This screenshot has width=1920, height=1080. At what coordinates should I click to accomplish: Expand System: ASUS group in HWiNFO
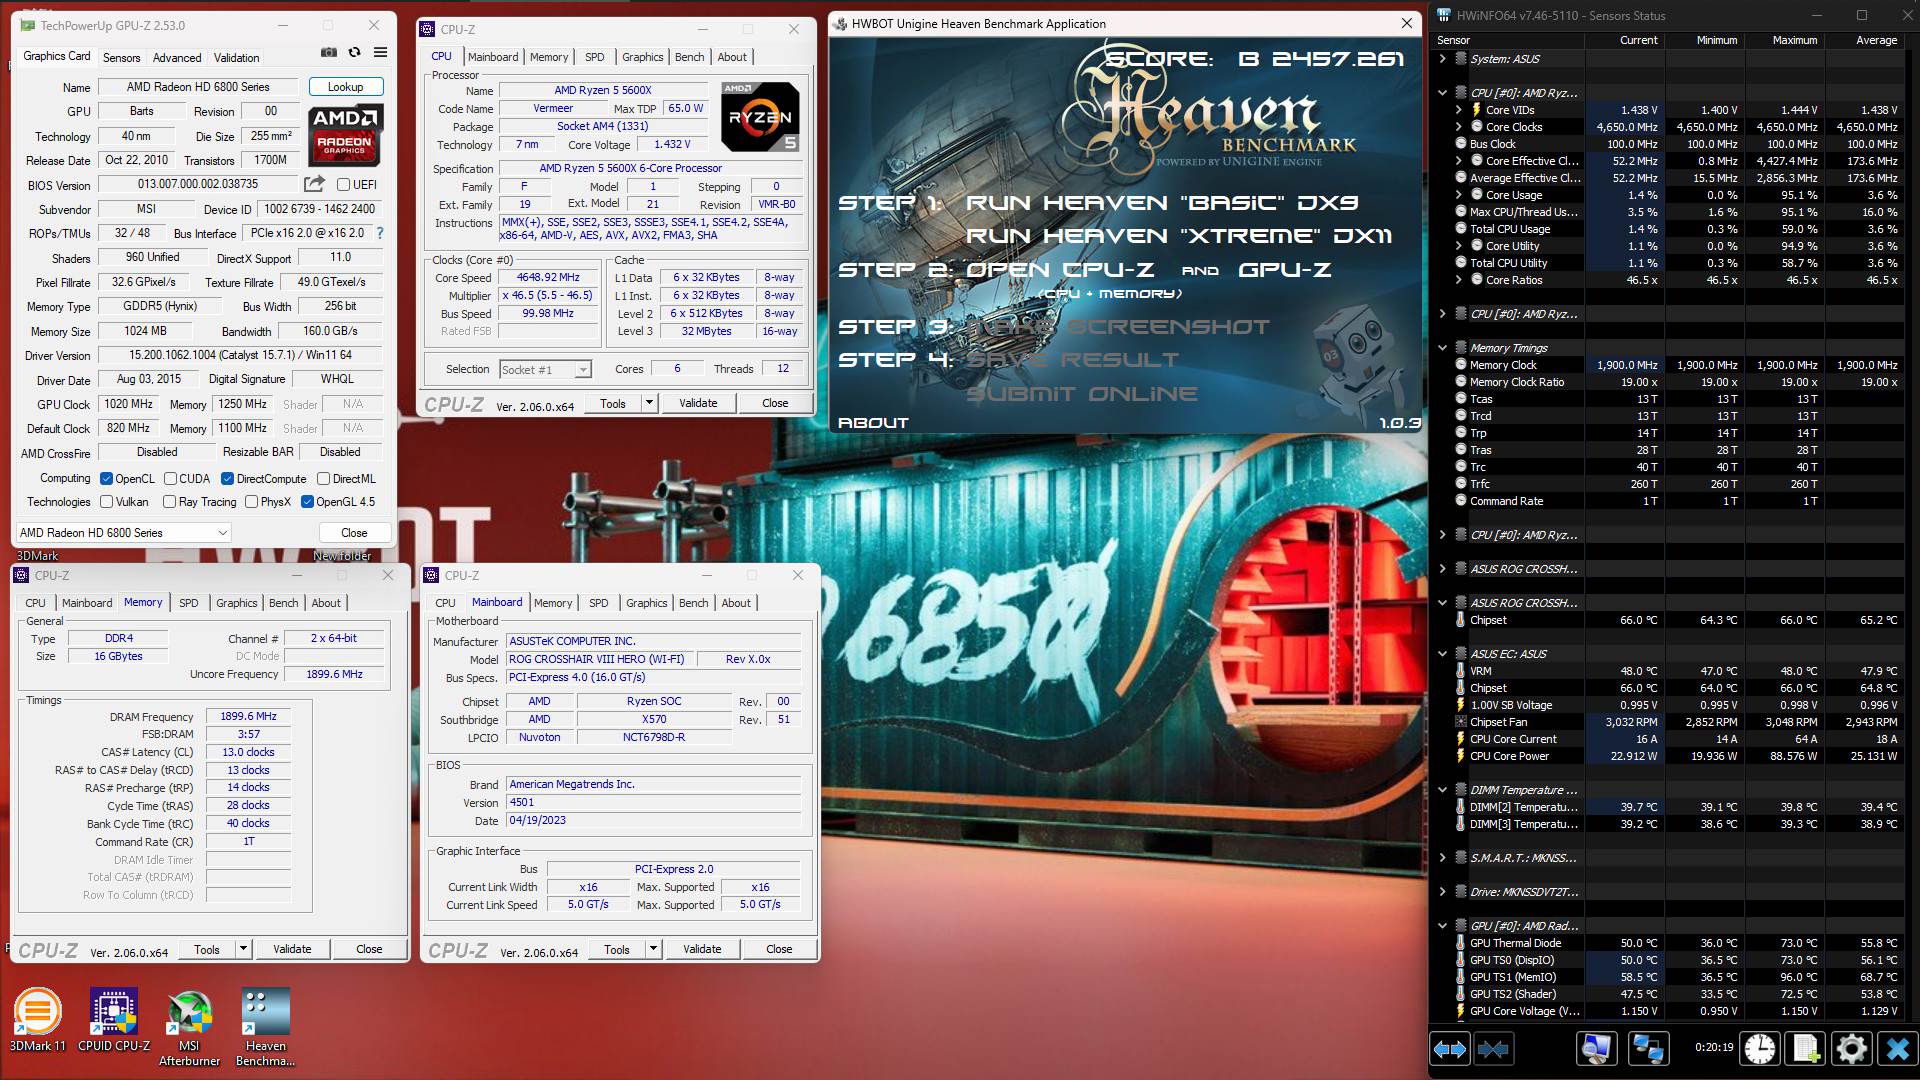click(x=1442, y=59)
